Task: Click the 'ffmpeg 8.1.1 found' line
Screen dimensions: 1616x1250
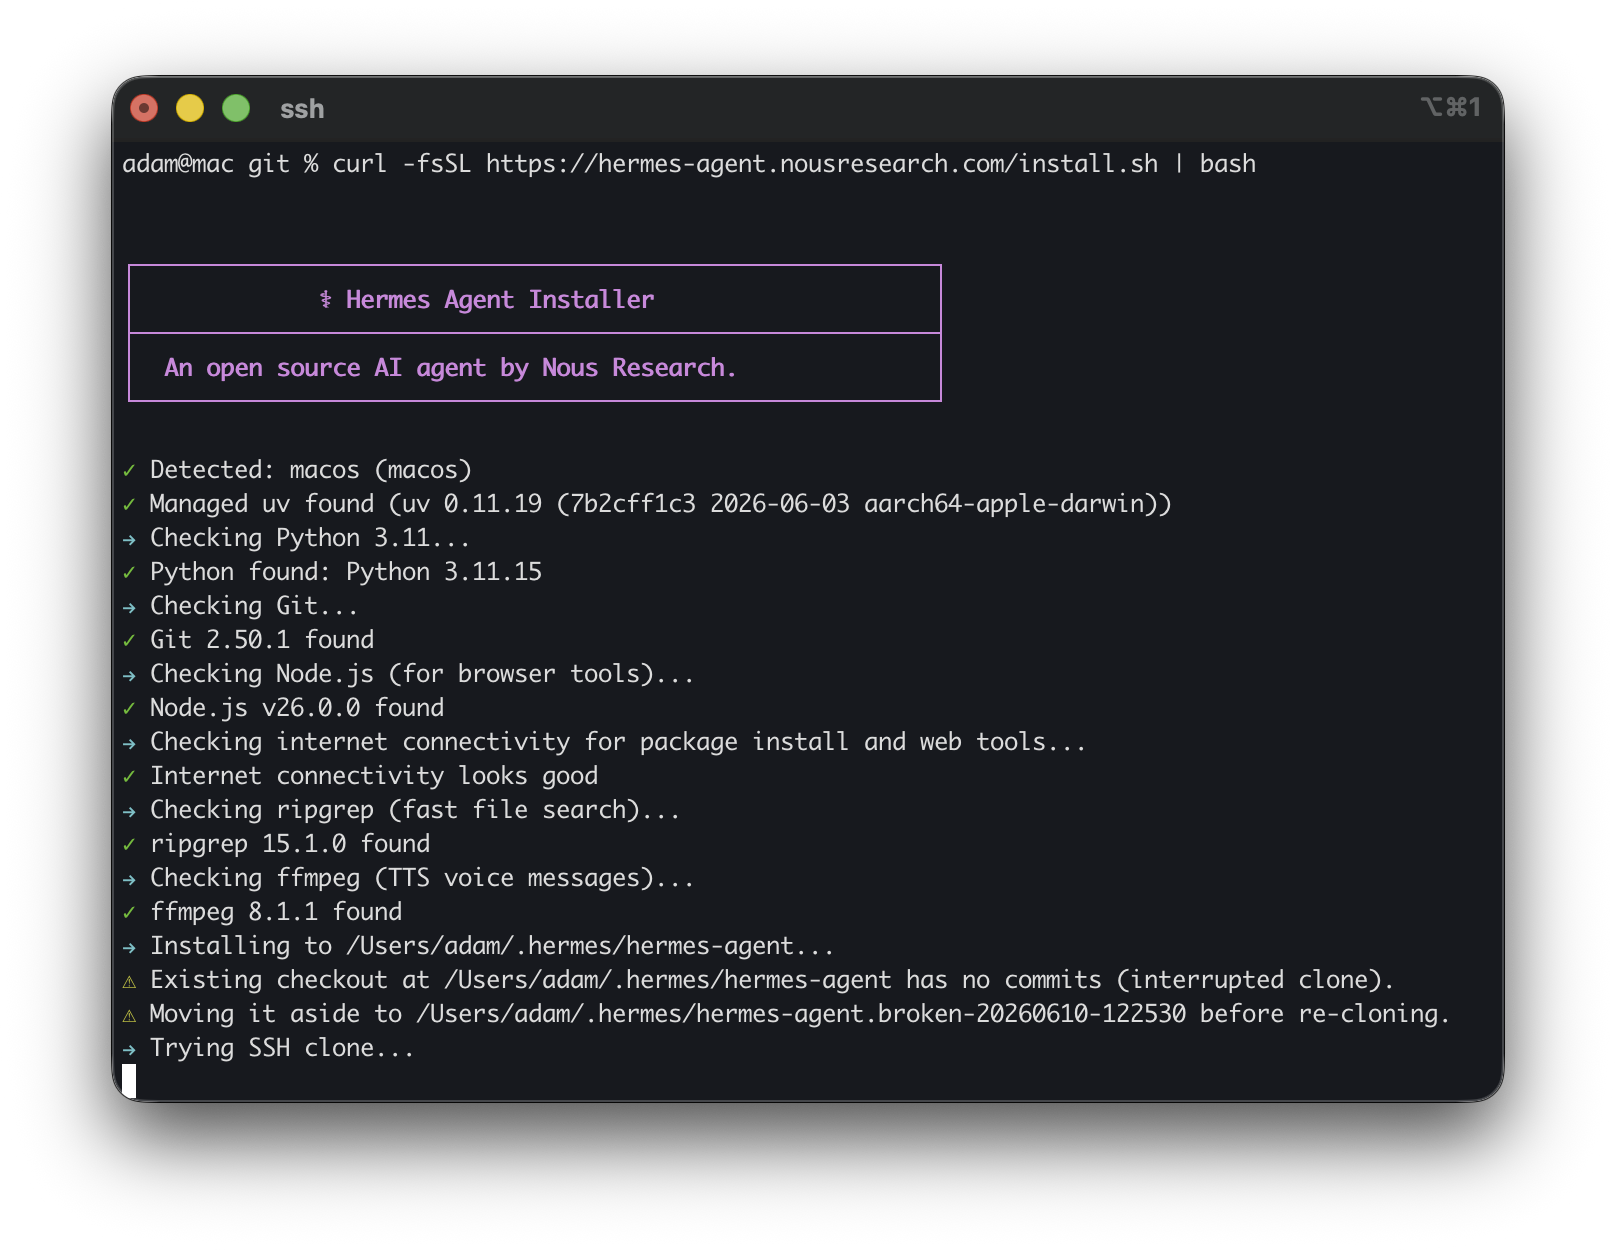Action: point(276,912)
